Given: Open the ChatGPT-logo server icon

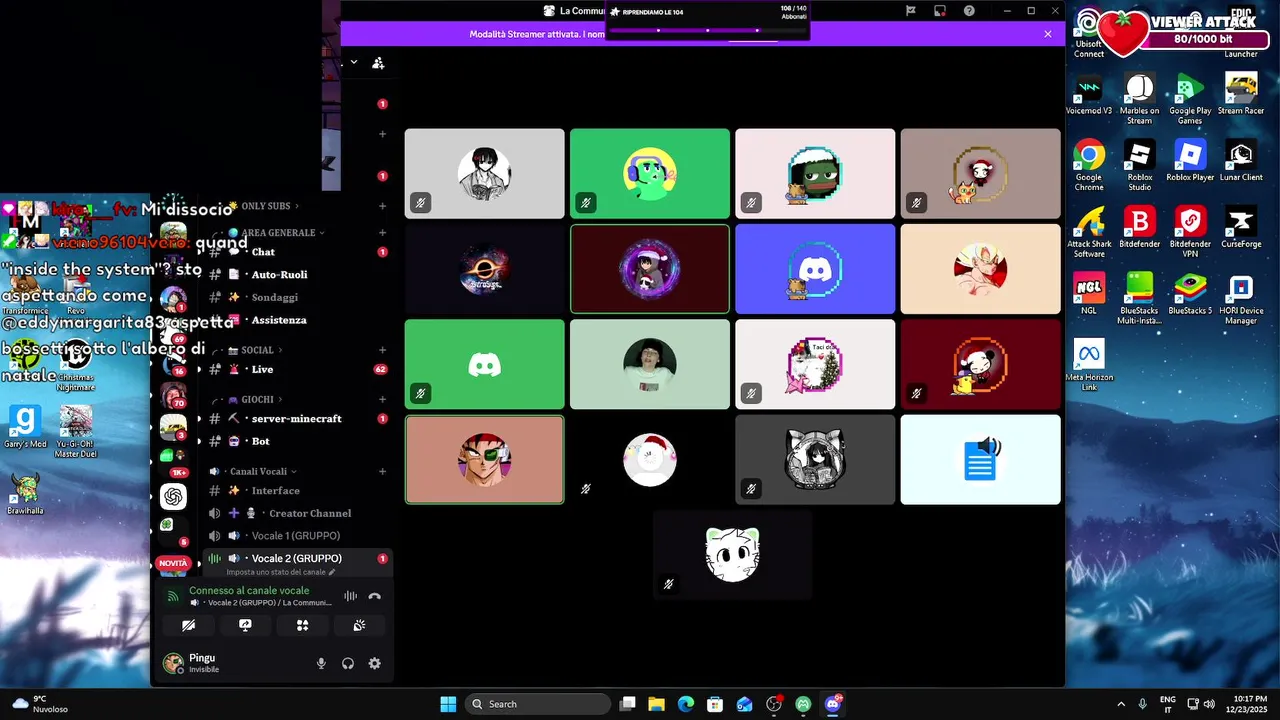Looking at the screenshot, I should (174, 496).
